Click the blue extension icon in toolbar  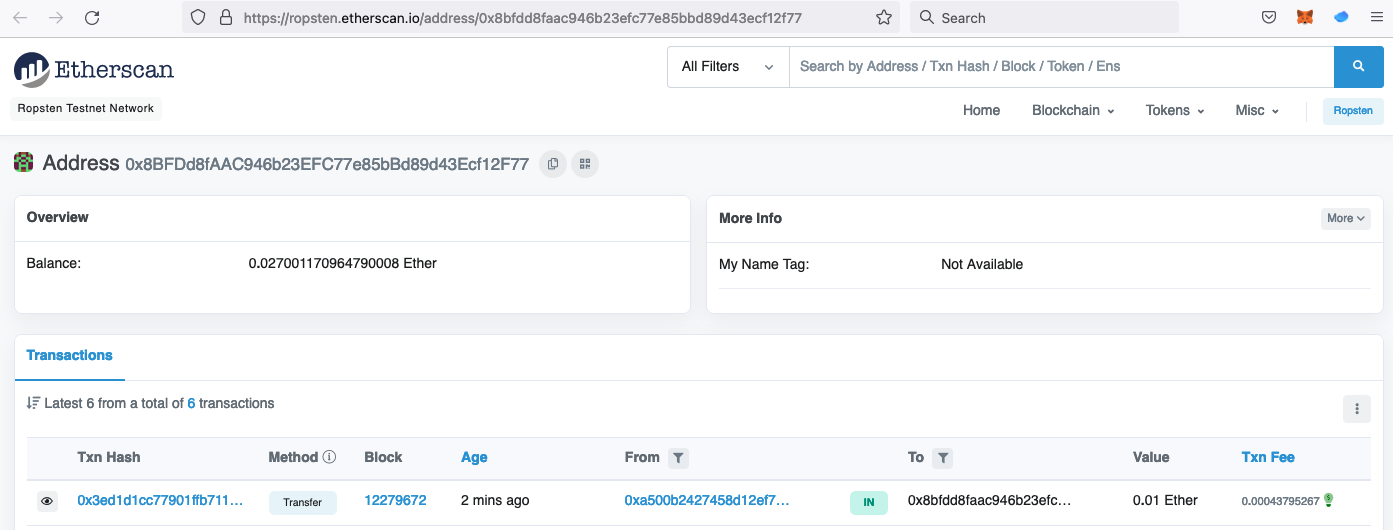(1342, 17)
